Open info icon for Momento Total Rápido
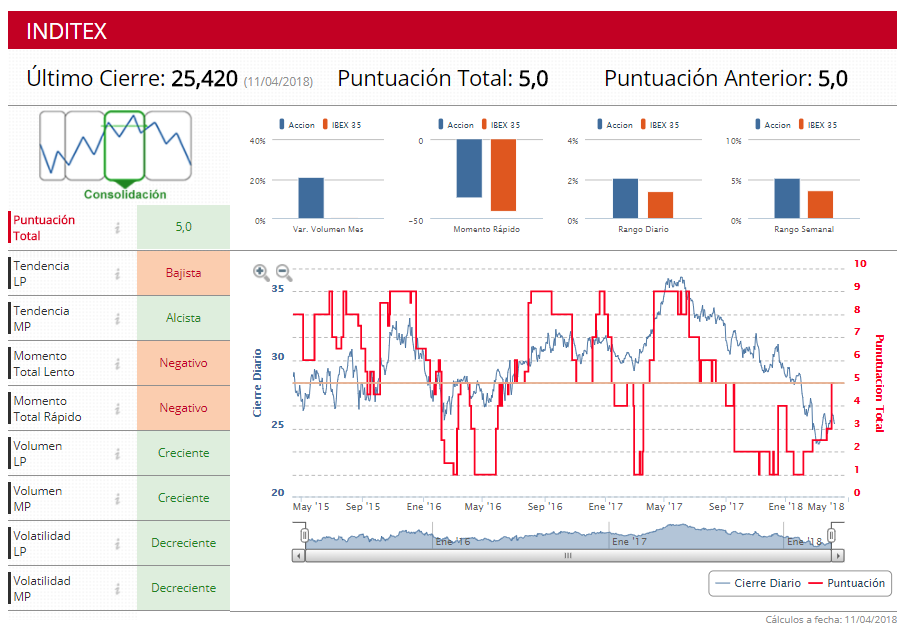Image resolution: width=904 pixels, height=628 pixels. [118, 408]
